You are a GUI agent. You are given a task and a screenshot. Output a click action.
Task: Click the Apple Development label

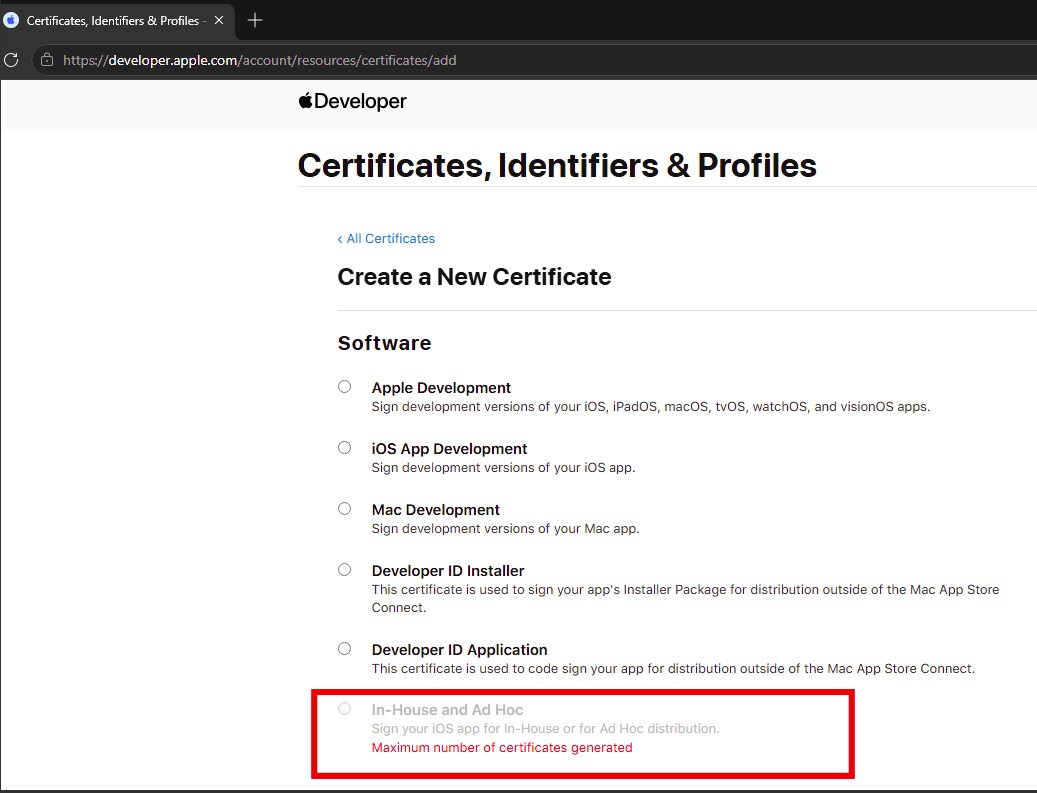441,388
